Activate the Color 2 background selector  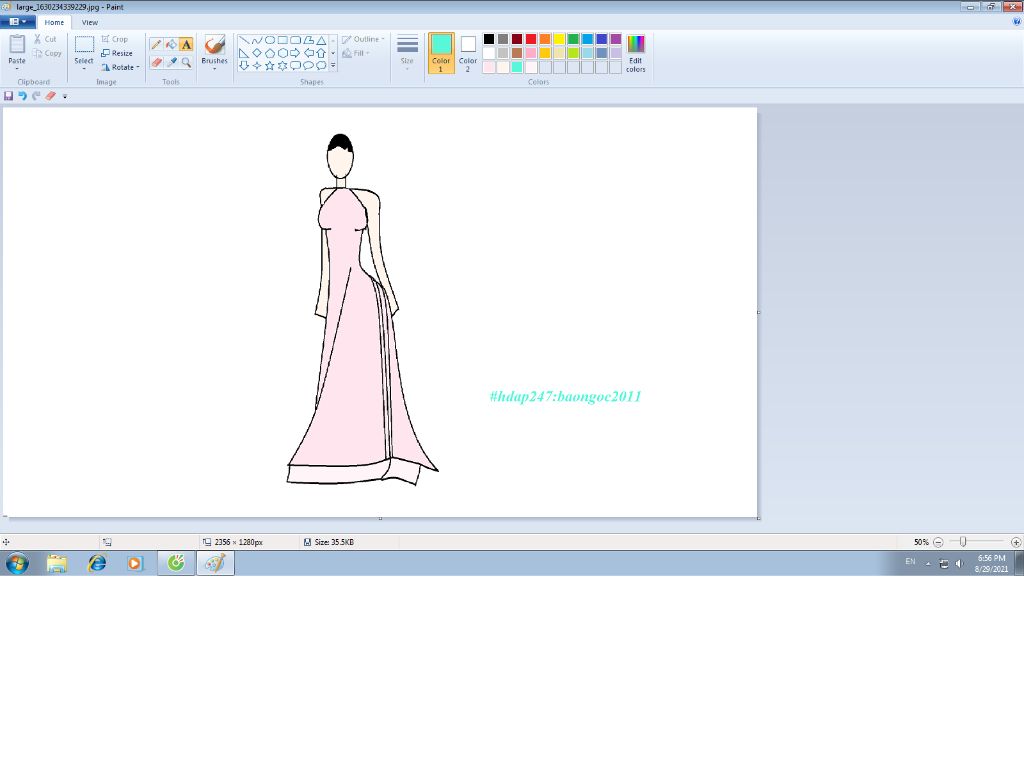pos(468,52)
